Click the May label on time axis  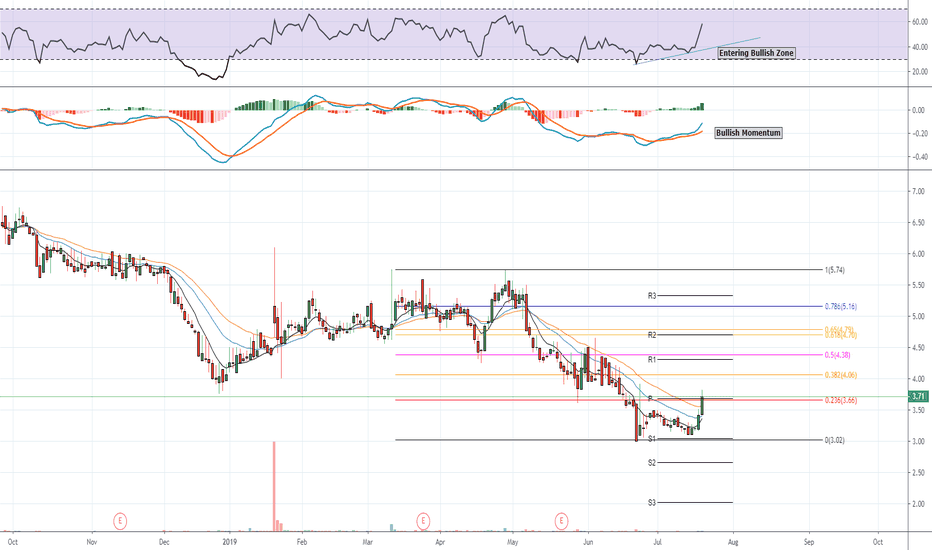512,542
